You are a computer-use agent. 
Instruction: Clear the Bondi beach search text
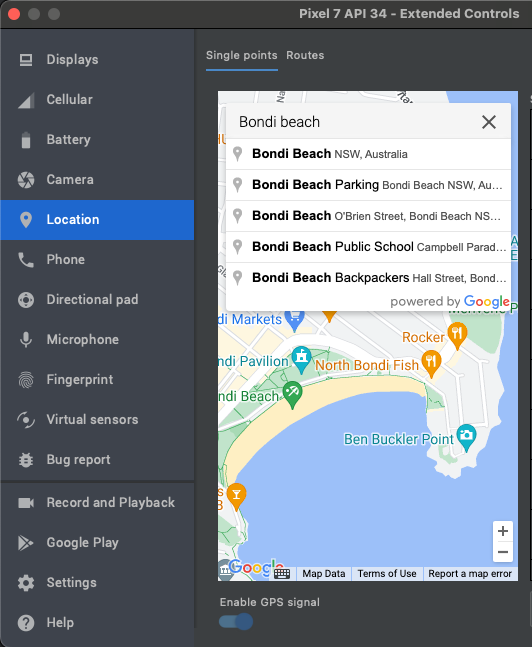(x=489, y=122)
